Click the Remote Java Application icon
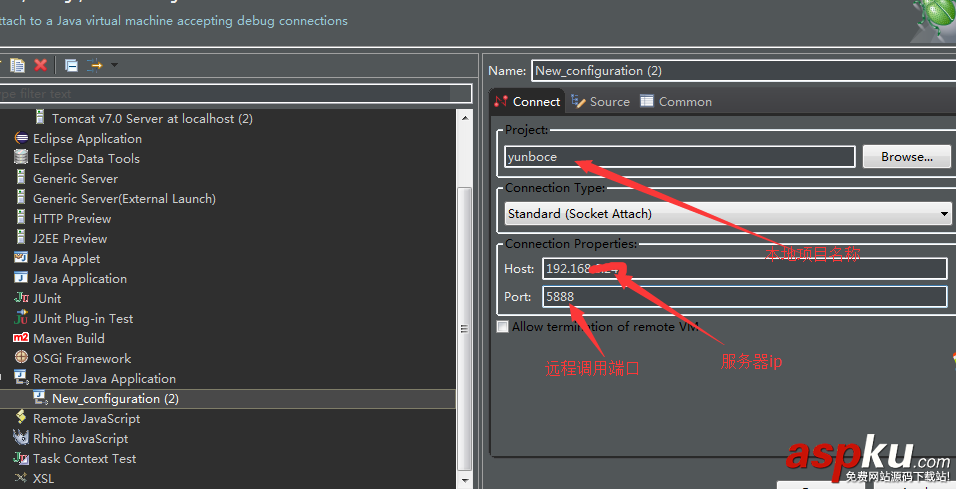Image resolution: width=956 pixels, height=489 pixels. pos(21,378)
